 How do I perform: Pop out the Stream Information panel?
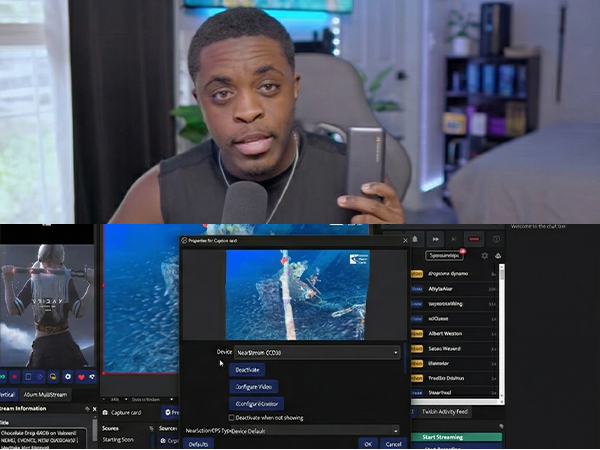tap(87, 409)
